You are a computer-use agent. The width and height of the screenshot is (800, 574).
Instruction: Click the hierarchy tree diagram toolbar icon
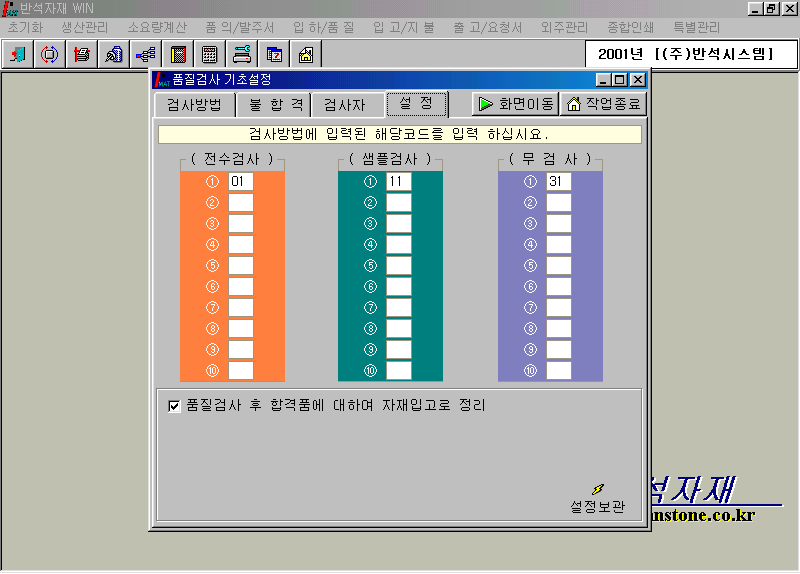[x=145, y=54]
